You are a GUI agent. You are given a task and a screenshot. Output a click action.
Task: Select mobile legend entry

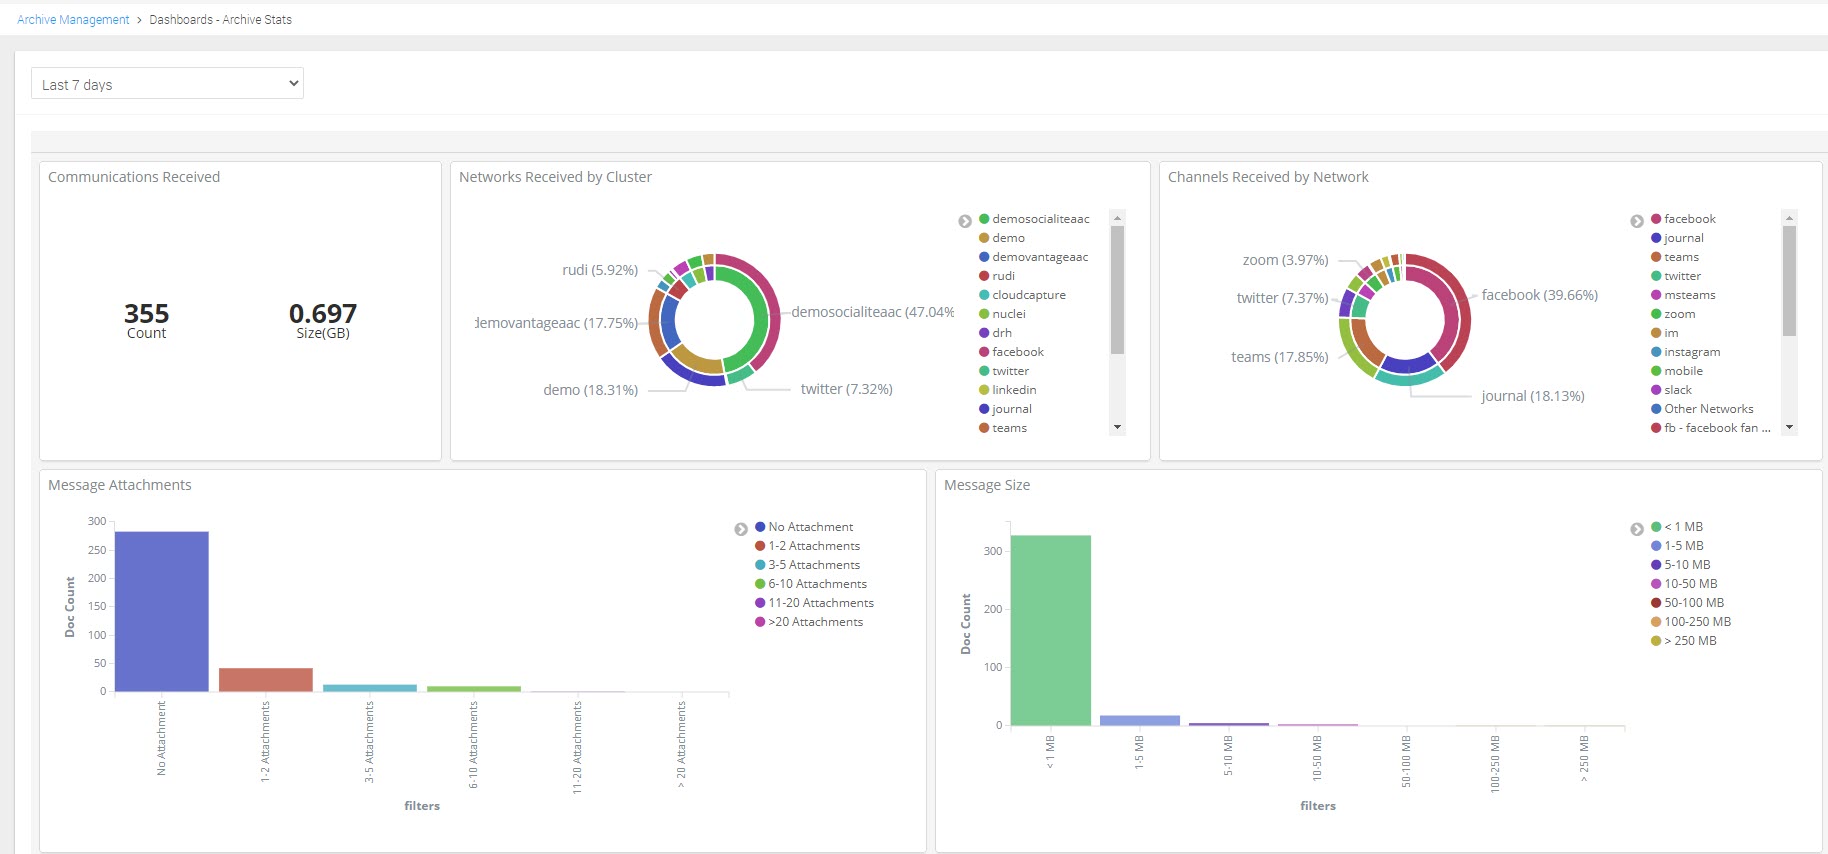[1677, 371]
